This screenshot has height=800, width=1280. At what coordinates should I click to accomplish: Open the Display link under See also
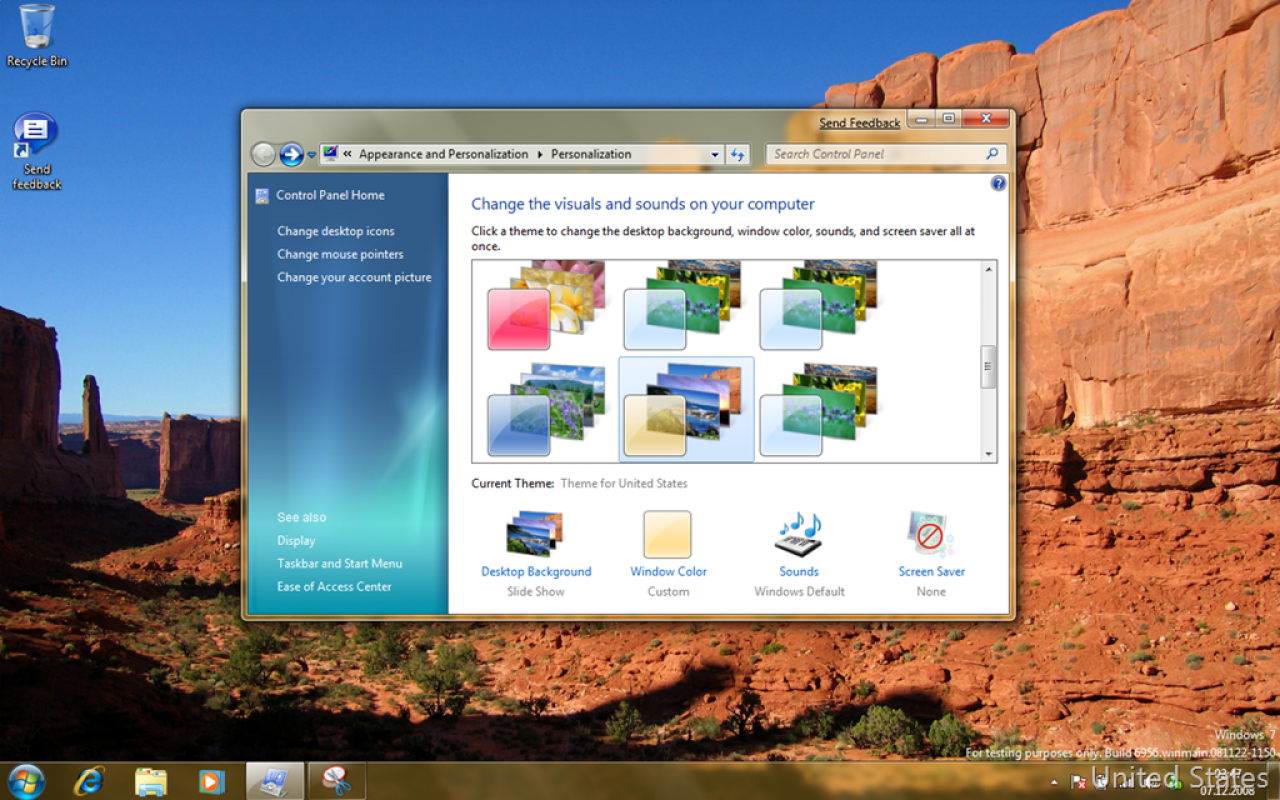[x=296, y=540]
